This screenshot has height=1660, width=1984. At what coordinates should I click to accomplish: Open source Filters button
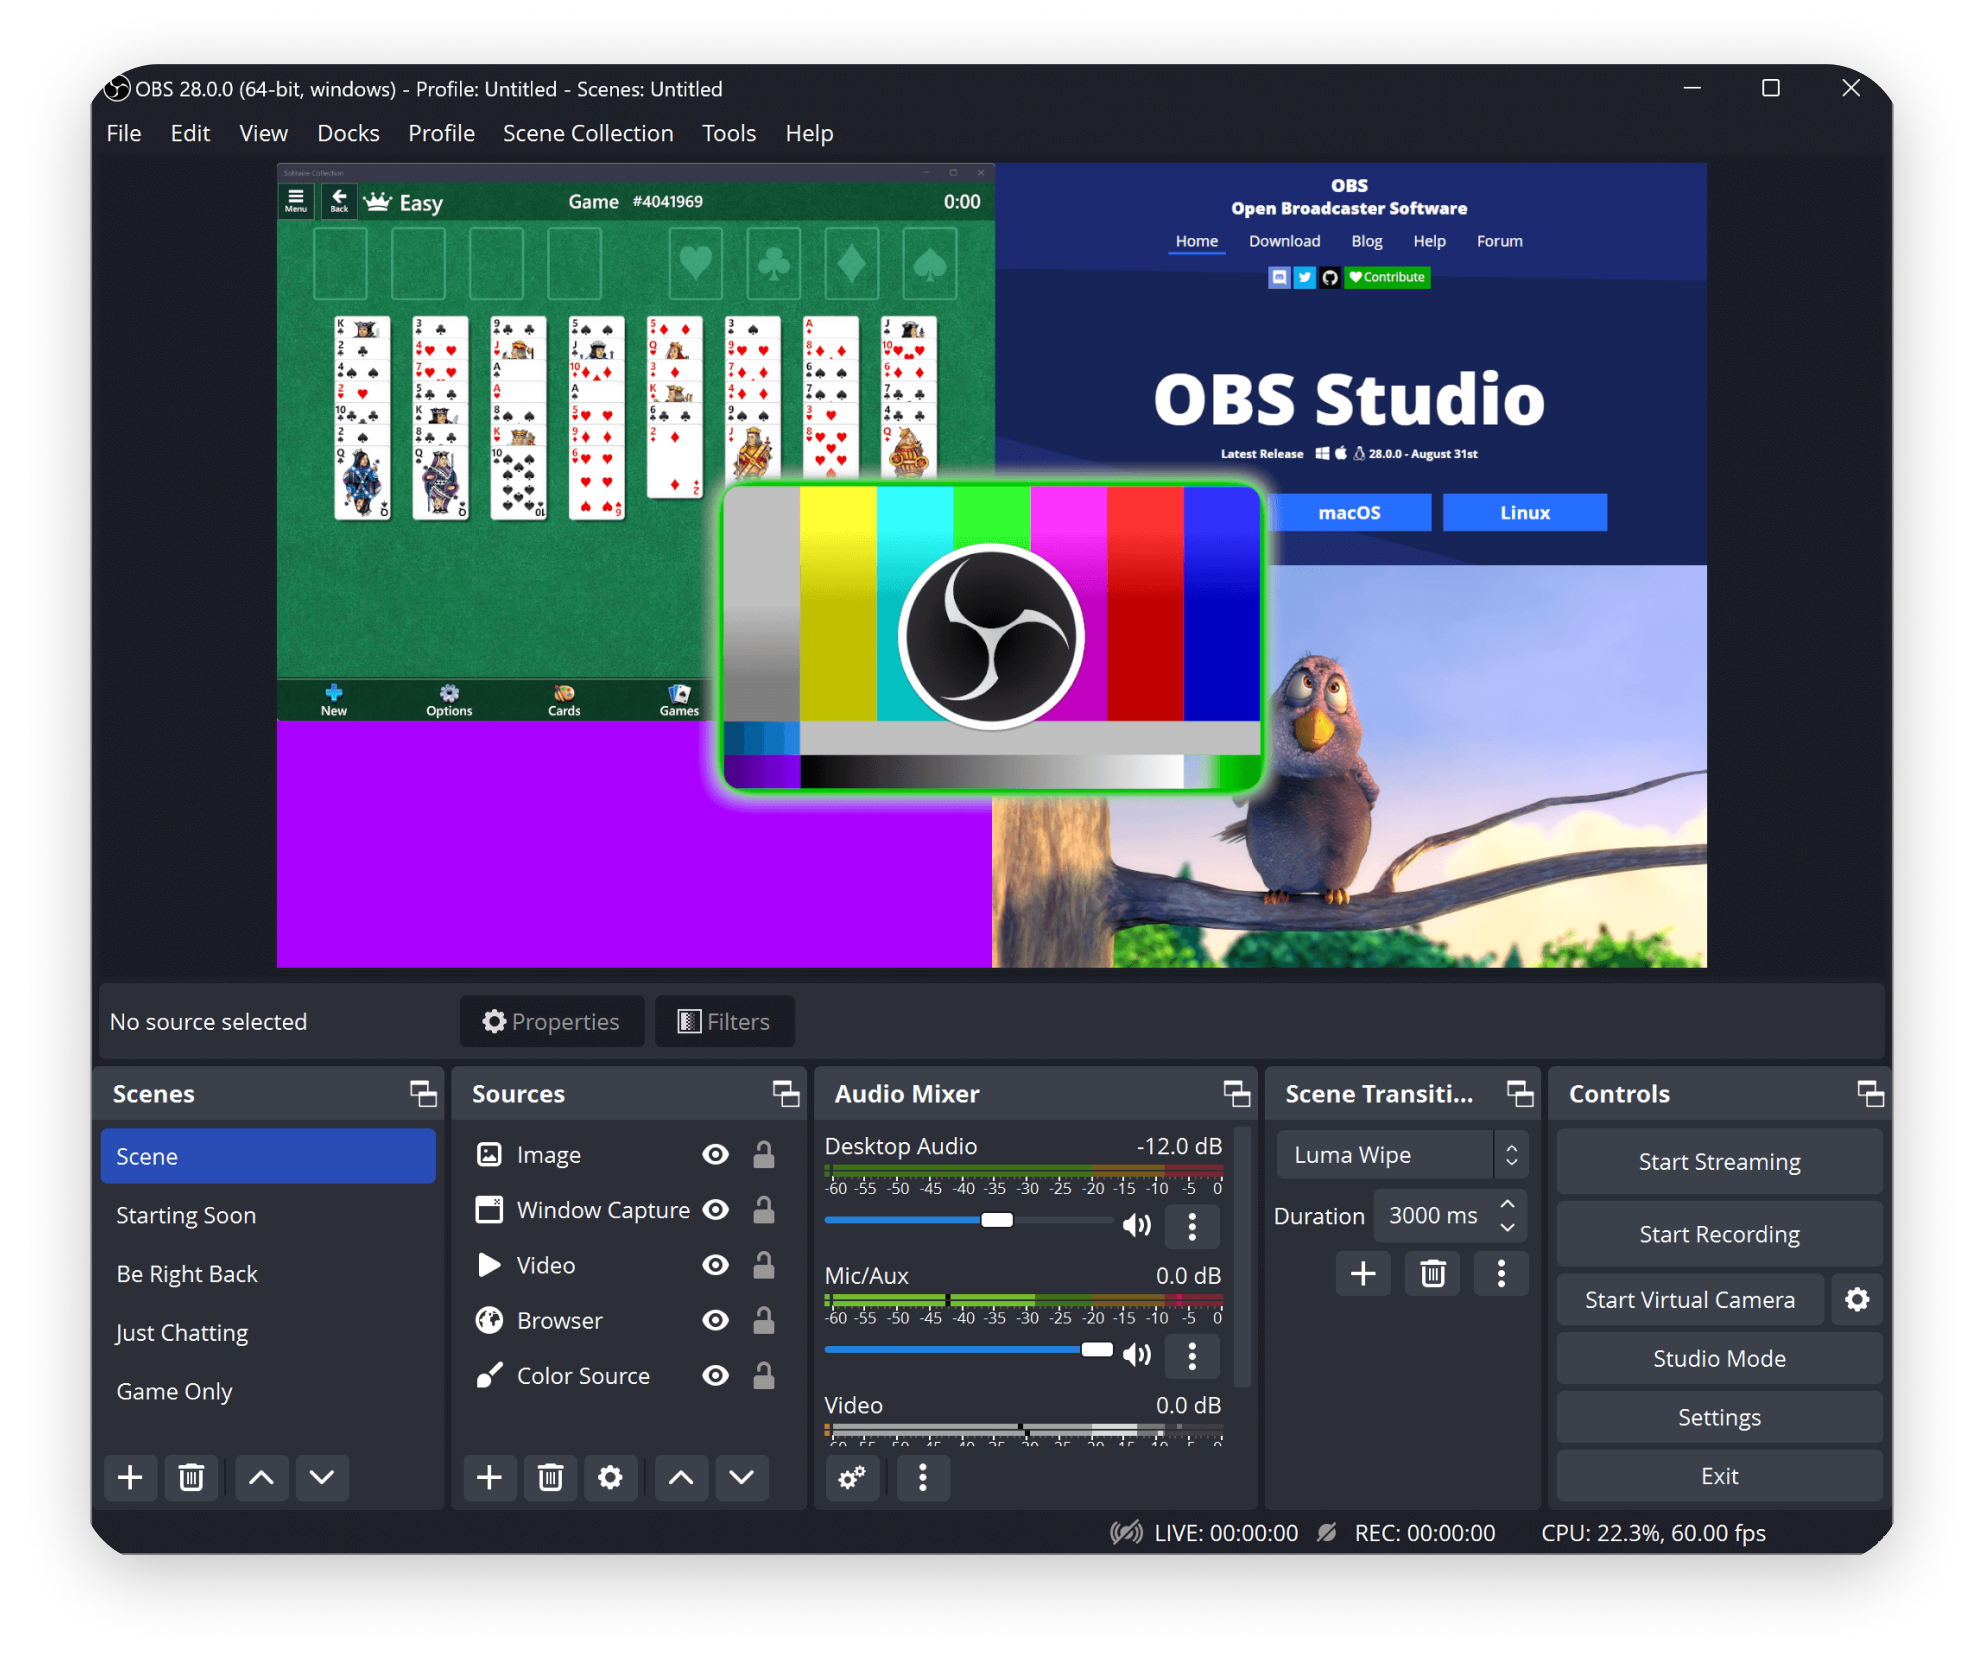pyautogui.click(x=724, y=1021)
